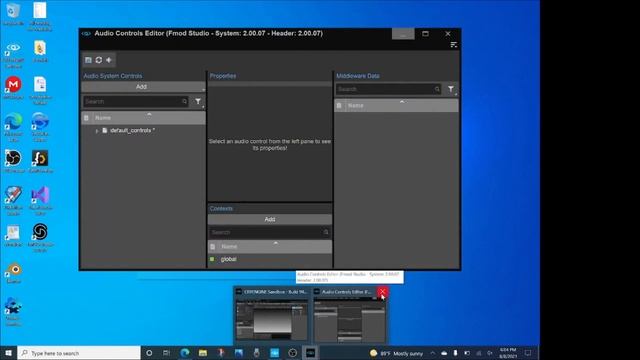Image resolution: width=640 pixels, height=360 pixels.
Task: Click the global context green indicator
Action: tap(212, 259)
